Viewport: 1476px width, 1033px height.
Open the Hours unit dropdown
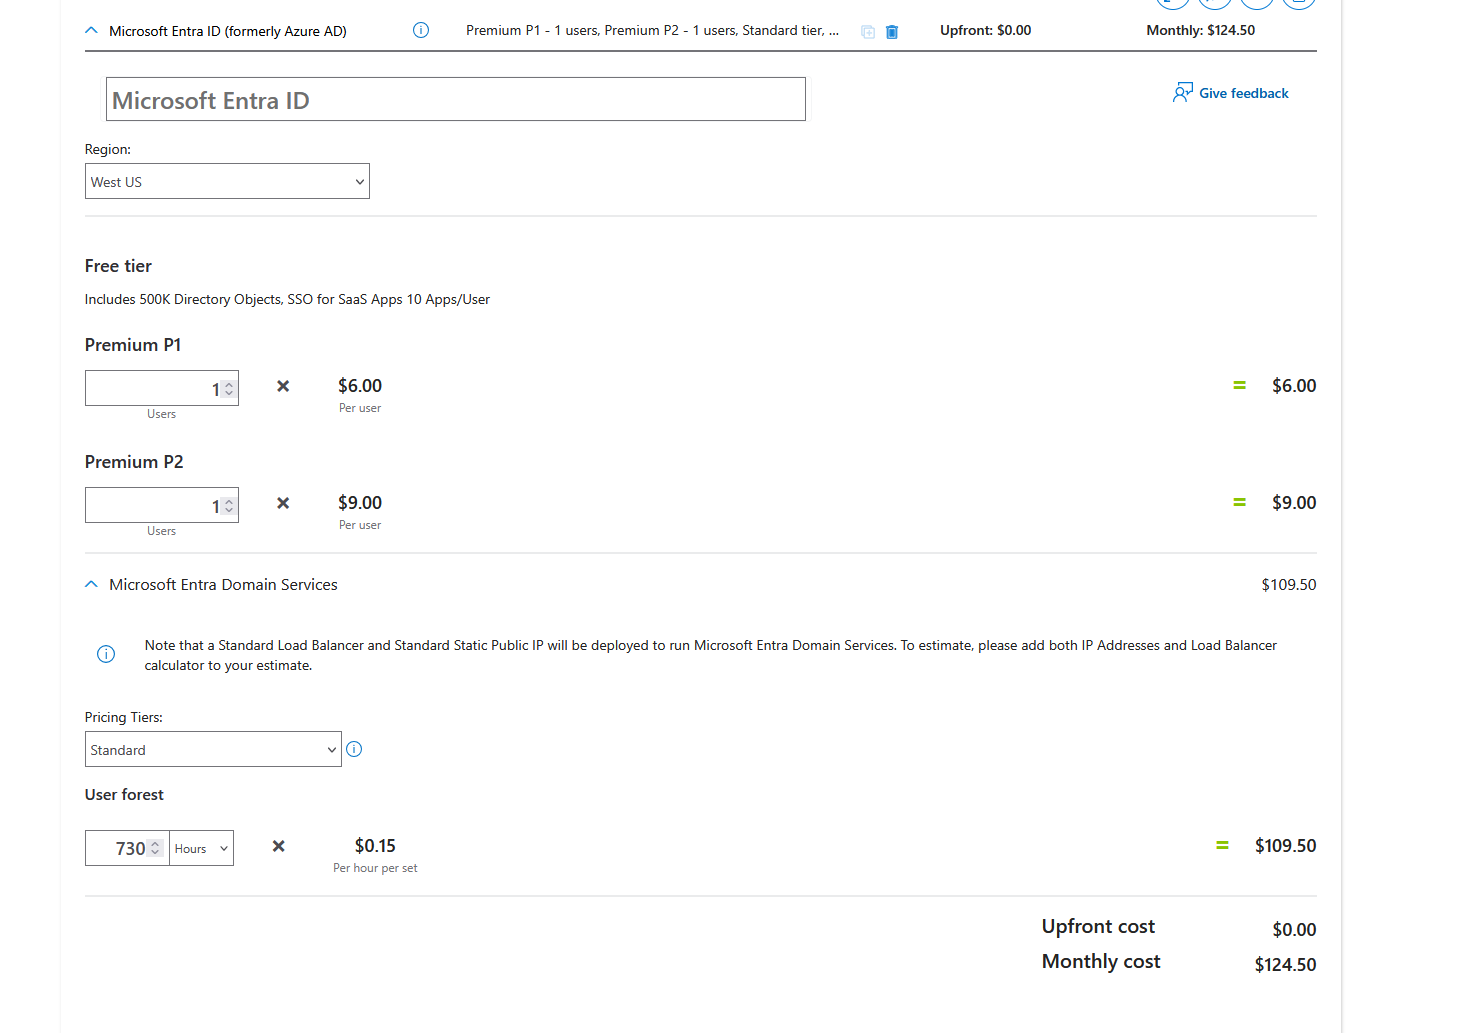pyautogui.click(x=202, y=848)
